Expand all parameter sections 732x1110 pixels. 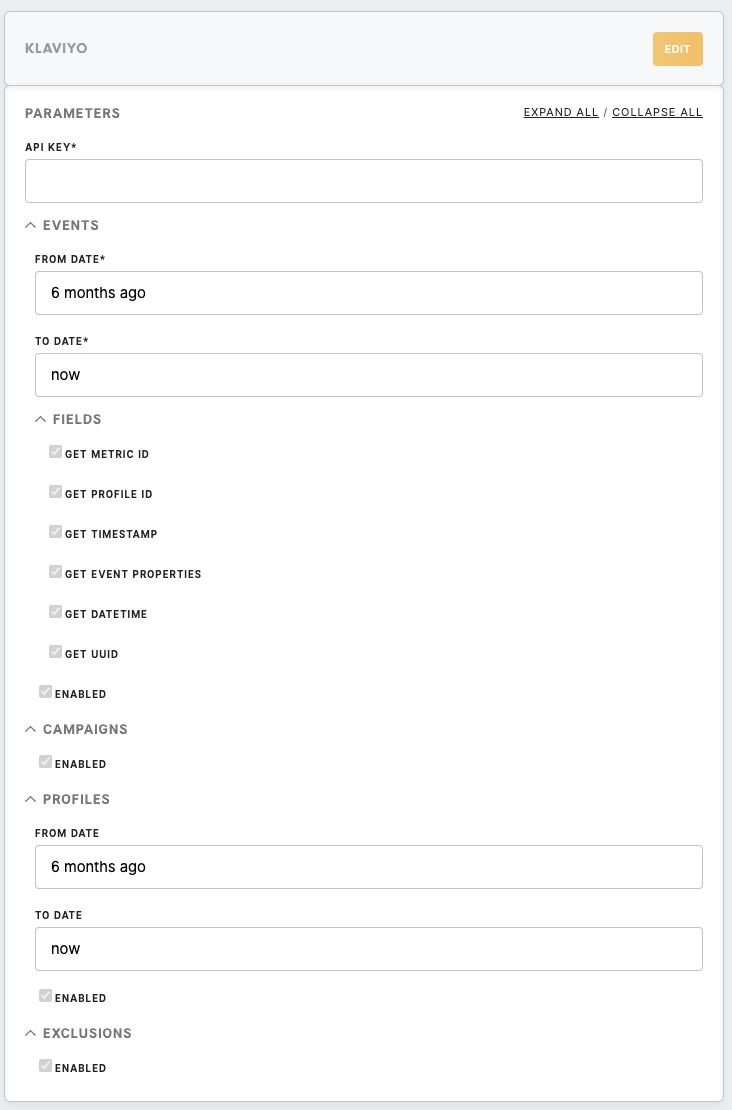(x=561, y=113)
